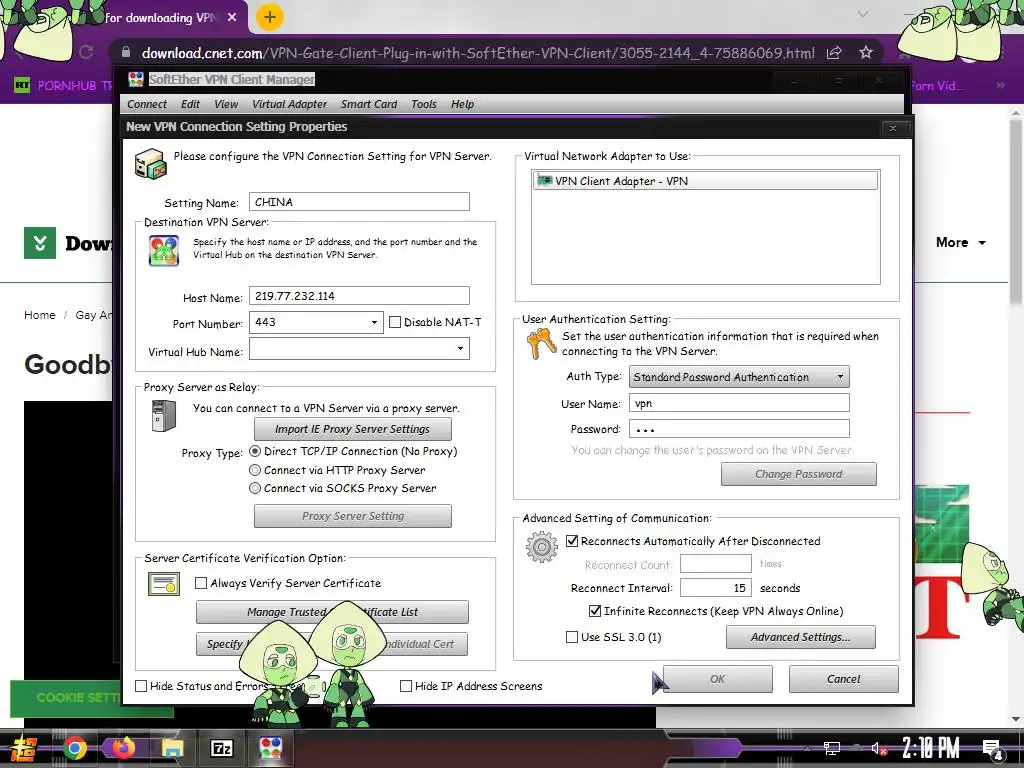Open the Virtual Adapter menu
The image size is (1024, 768).
[x=289, y=104]
